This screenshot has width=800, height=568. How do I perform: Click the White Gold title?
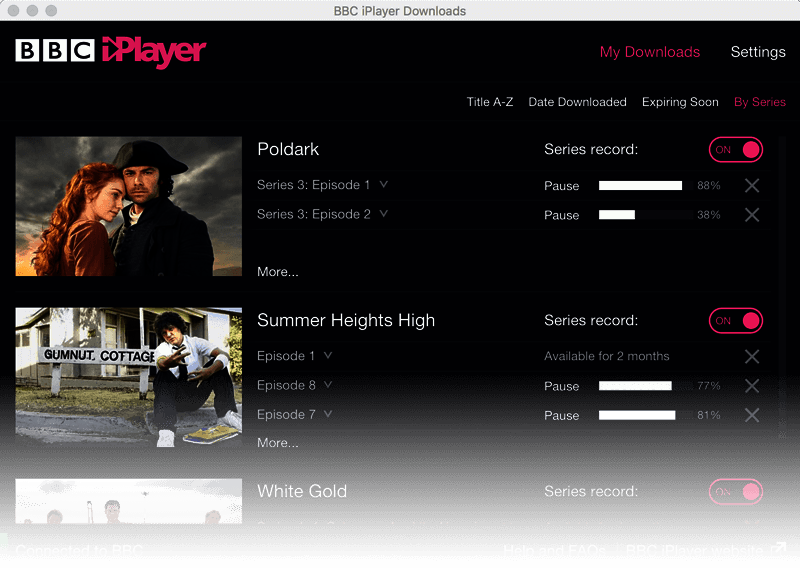pyautogui.click(x=302, y=491)
